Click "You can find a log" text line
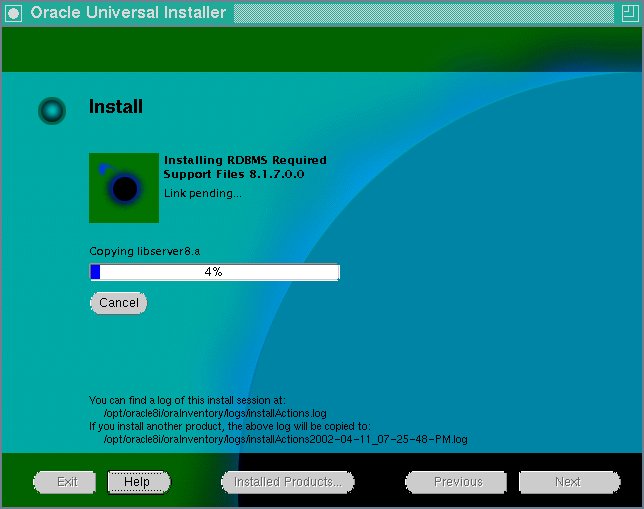Image resolution: width=644 pixels, height=509 pixels. [x=187, y=400]
